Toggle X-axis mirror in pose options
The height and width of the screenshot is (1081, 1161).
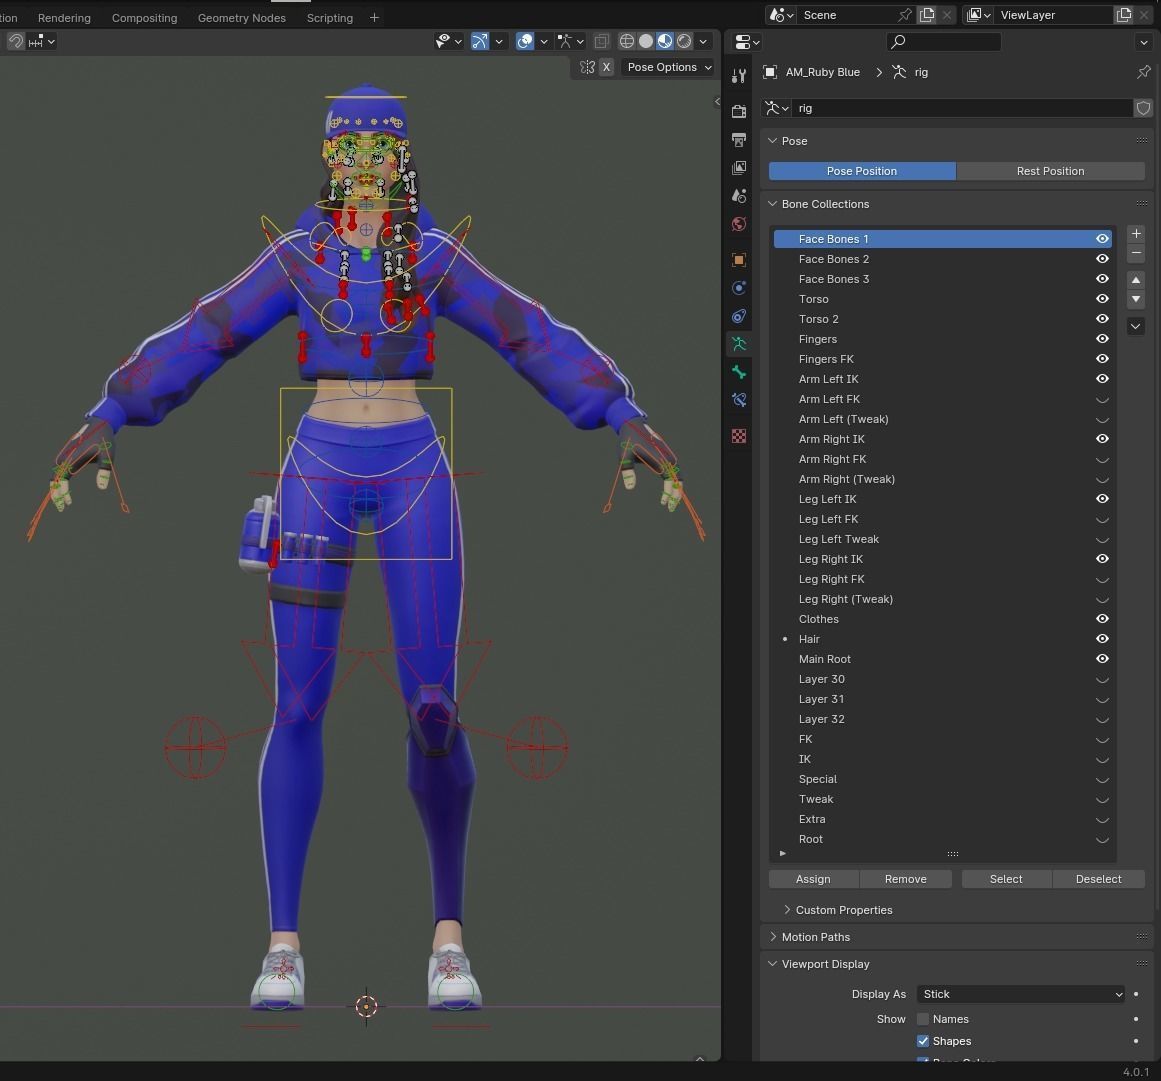606,67
